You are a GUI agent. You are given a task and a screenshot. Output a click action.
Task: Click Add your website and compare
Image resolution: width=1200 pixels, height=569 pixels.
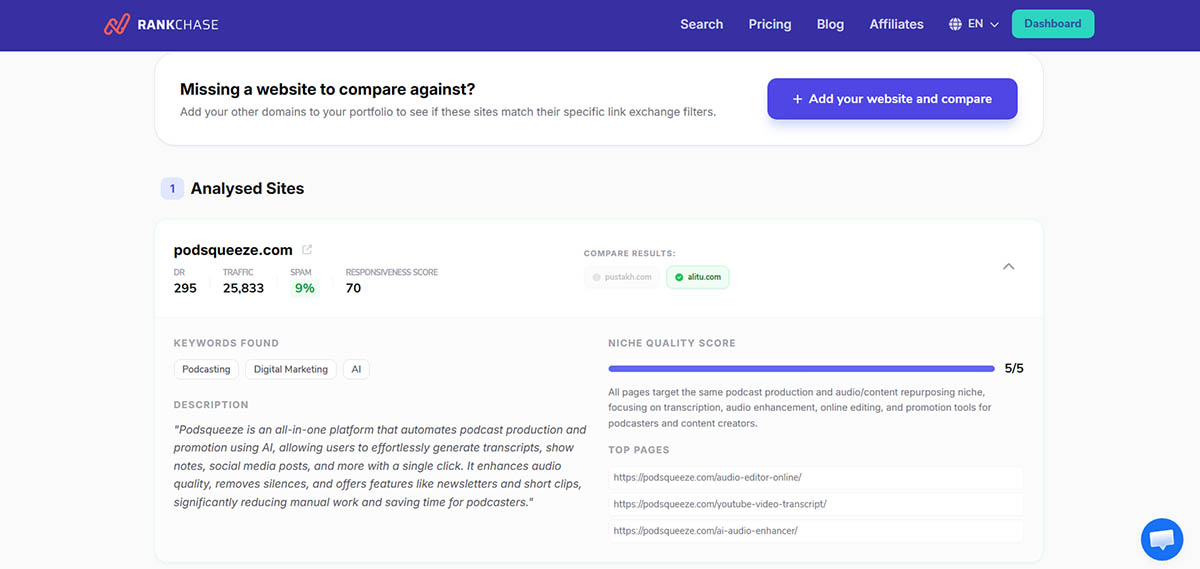[892, 99]
